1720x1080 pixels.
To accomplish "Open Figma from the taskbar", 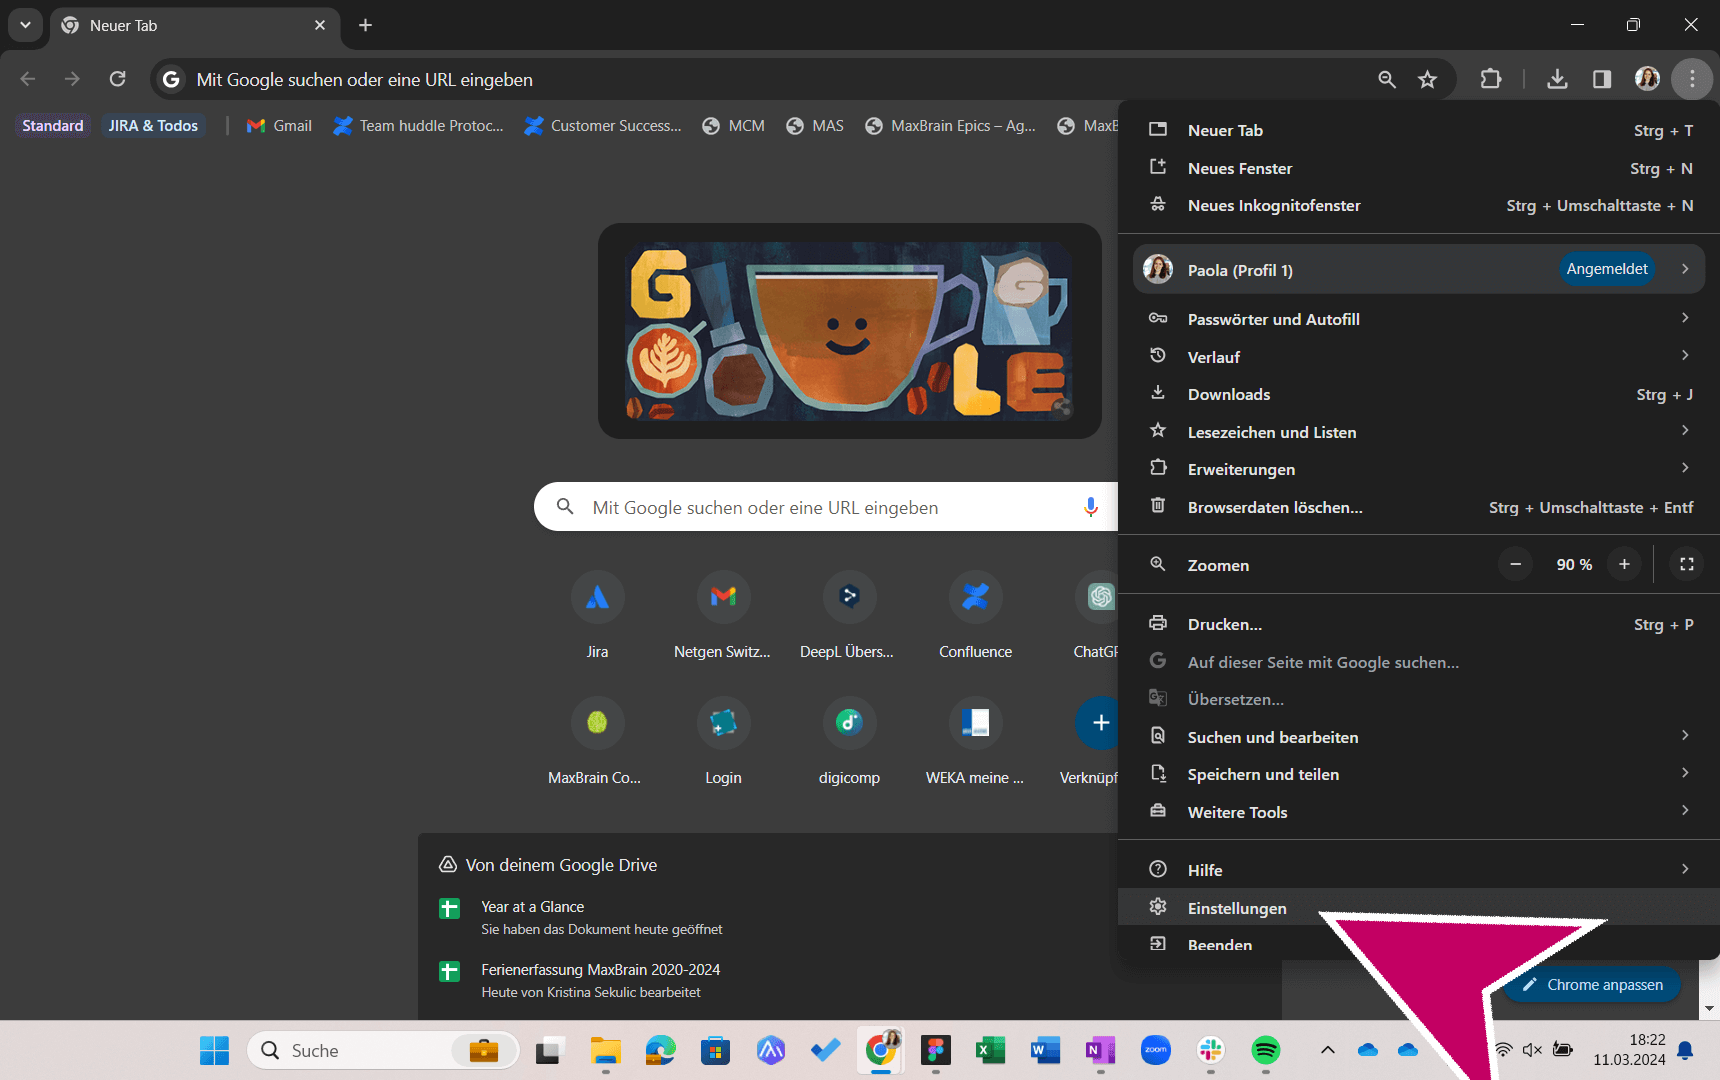I will [x=936, y=1050].
